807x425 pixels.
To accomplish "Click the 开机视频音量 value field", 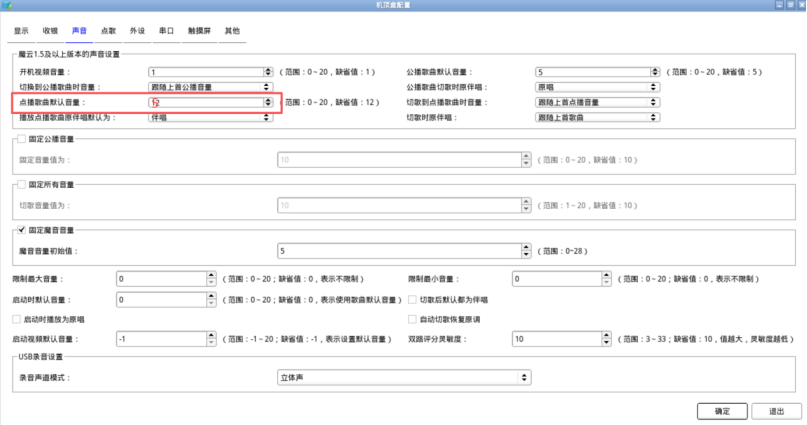I will (206, 72).
